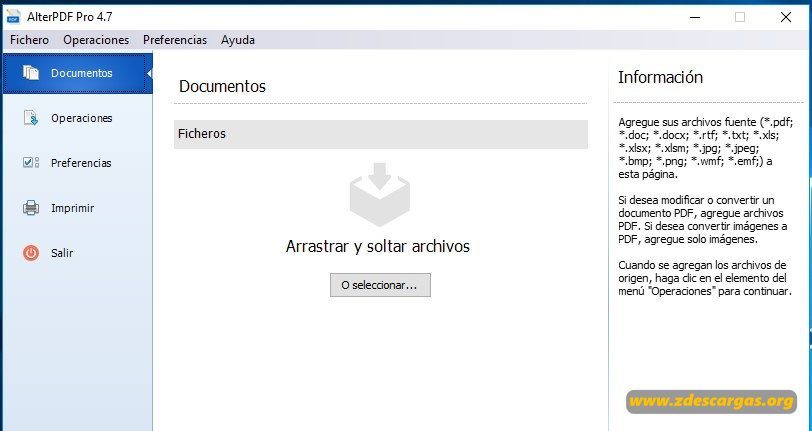Go to Operaciones label in the sidebar

click(x=82, y=118)
